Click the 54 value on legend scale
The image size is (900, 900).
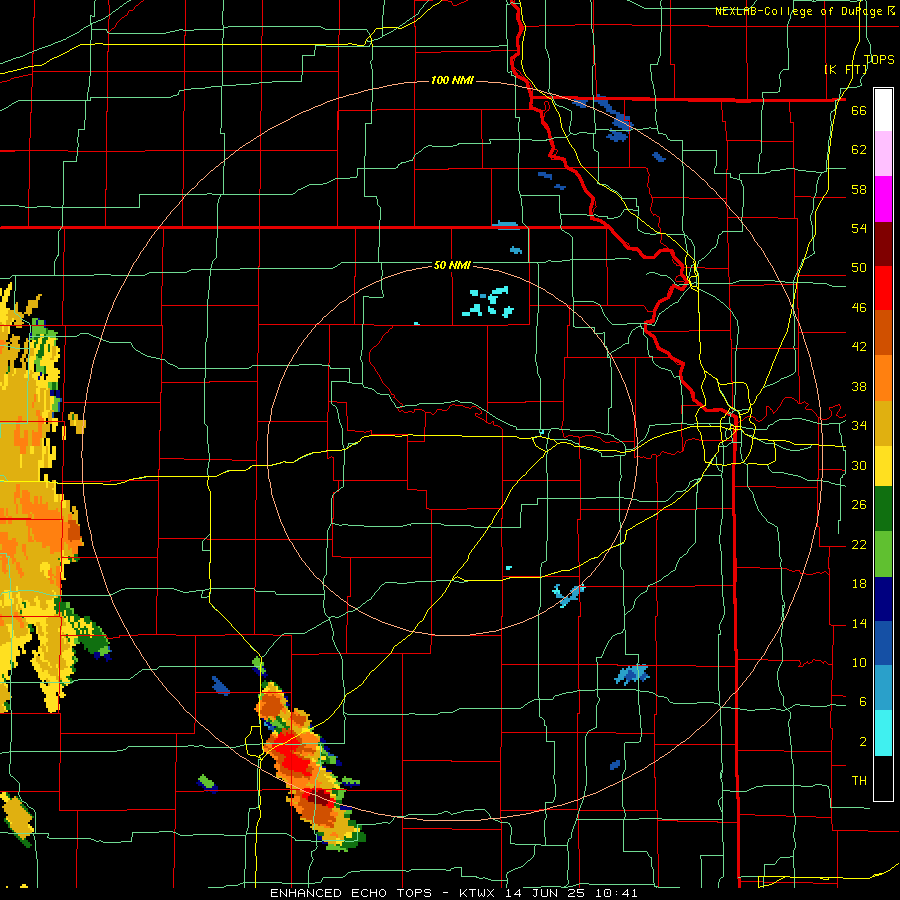[x=859, y=228]
